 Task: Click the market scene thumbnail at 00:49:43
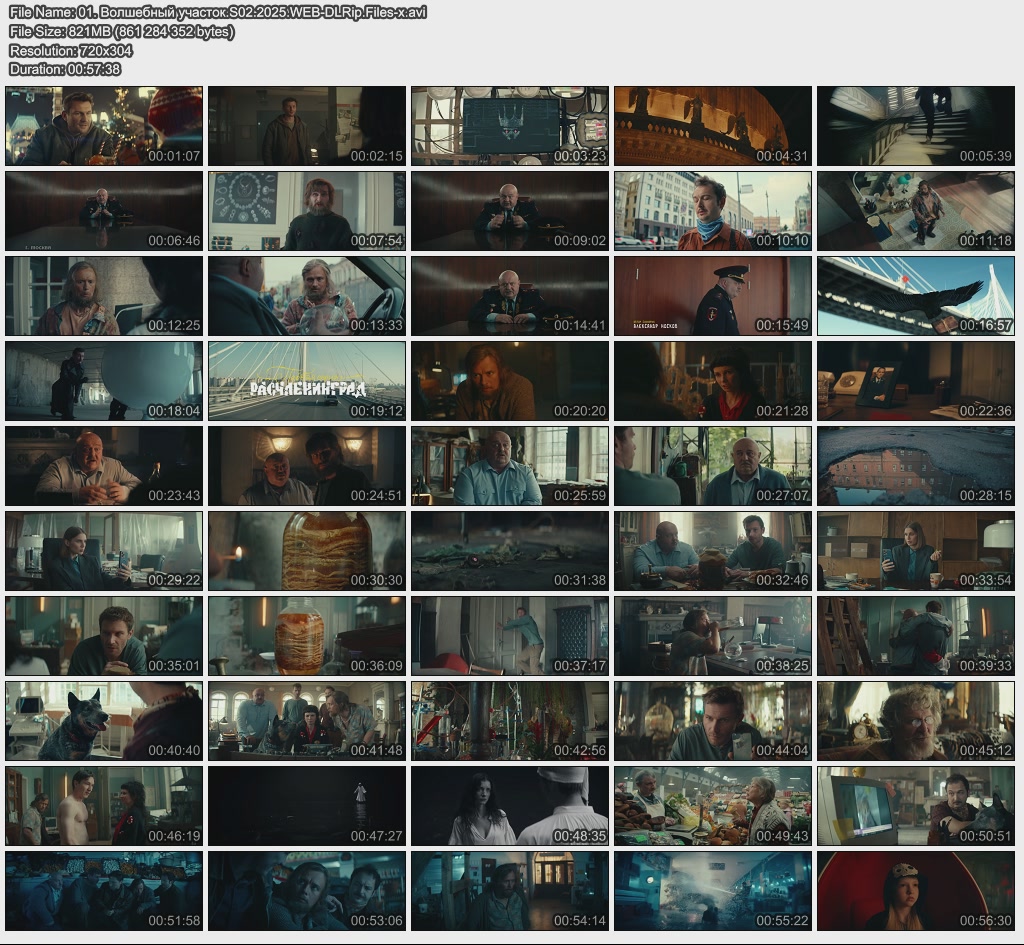click(x=712, y=806)
